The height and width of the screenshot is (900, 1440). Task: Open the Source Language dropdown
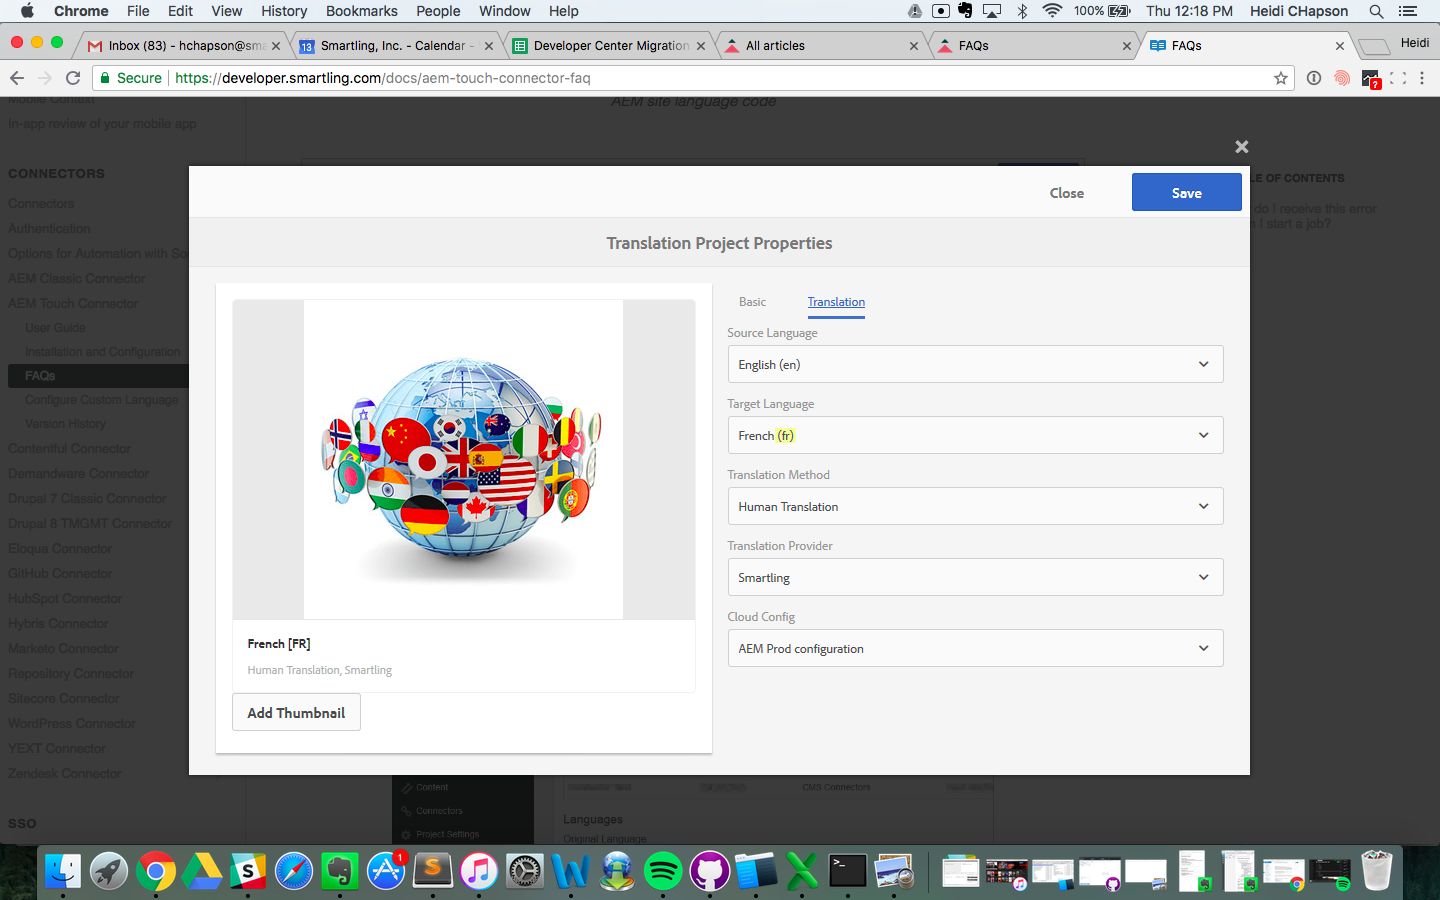975,365
